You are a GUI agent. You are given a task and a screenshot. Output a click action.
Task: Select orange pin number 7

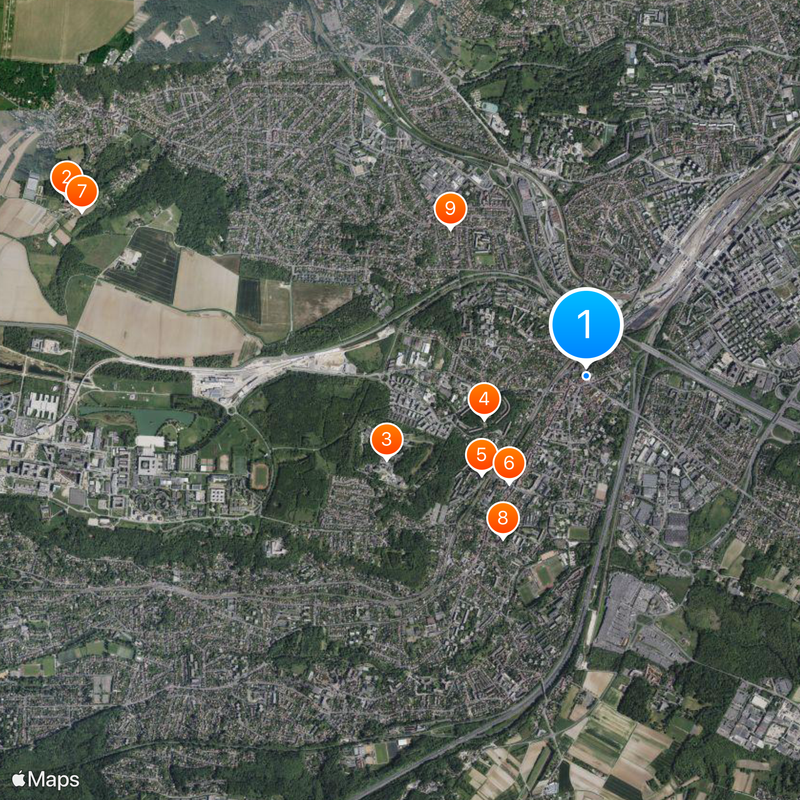(x=82, y=192)
